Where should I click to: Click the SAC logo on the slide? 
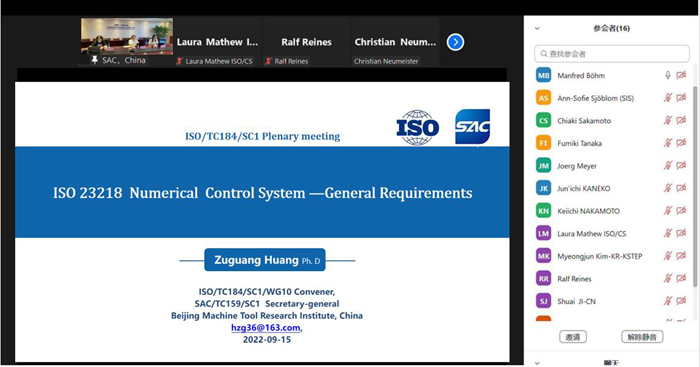pyautogui.click(x=472, y=127)
